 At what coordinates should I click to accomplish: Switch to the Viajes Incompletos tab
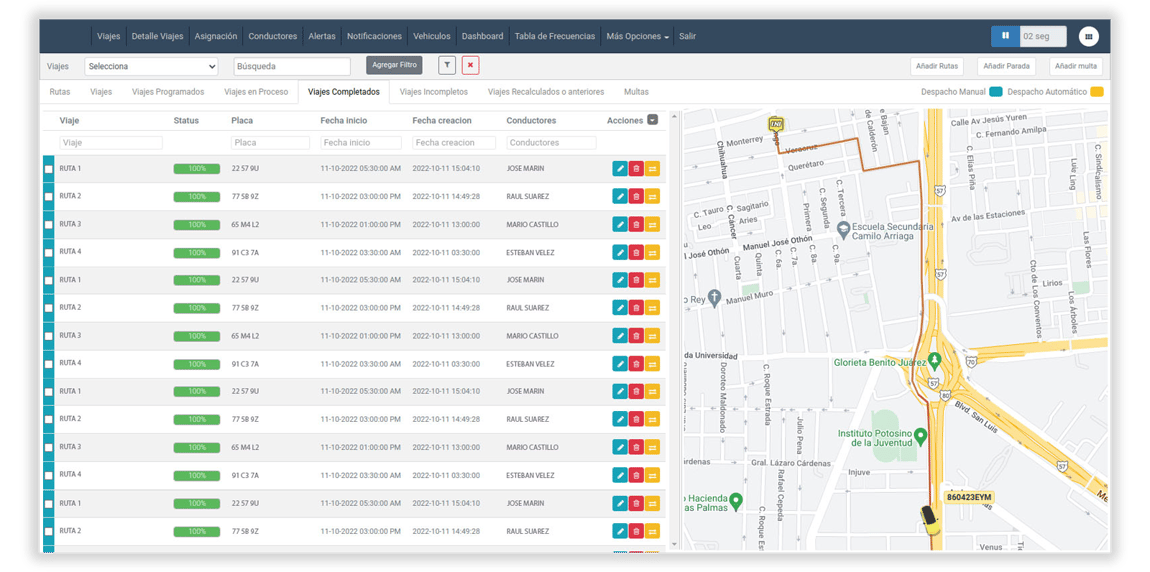coord(433,92)
